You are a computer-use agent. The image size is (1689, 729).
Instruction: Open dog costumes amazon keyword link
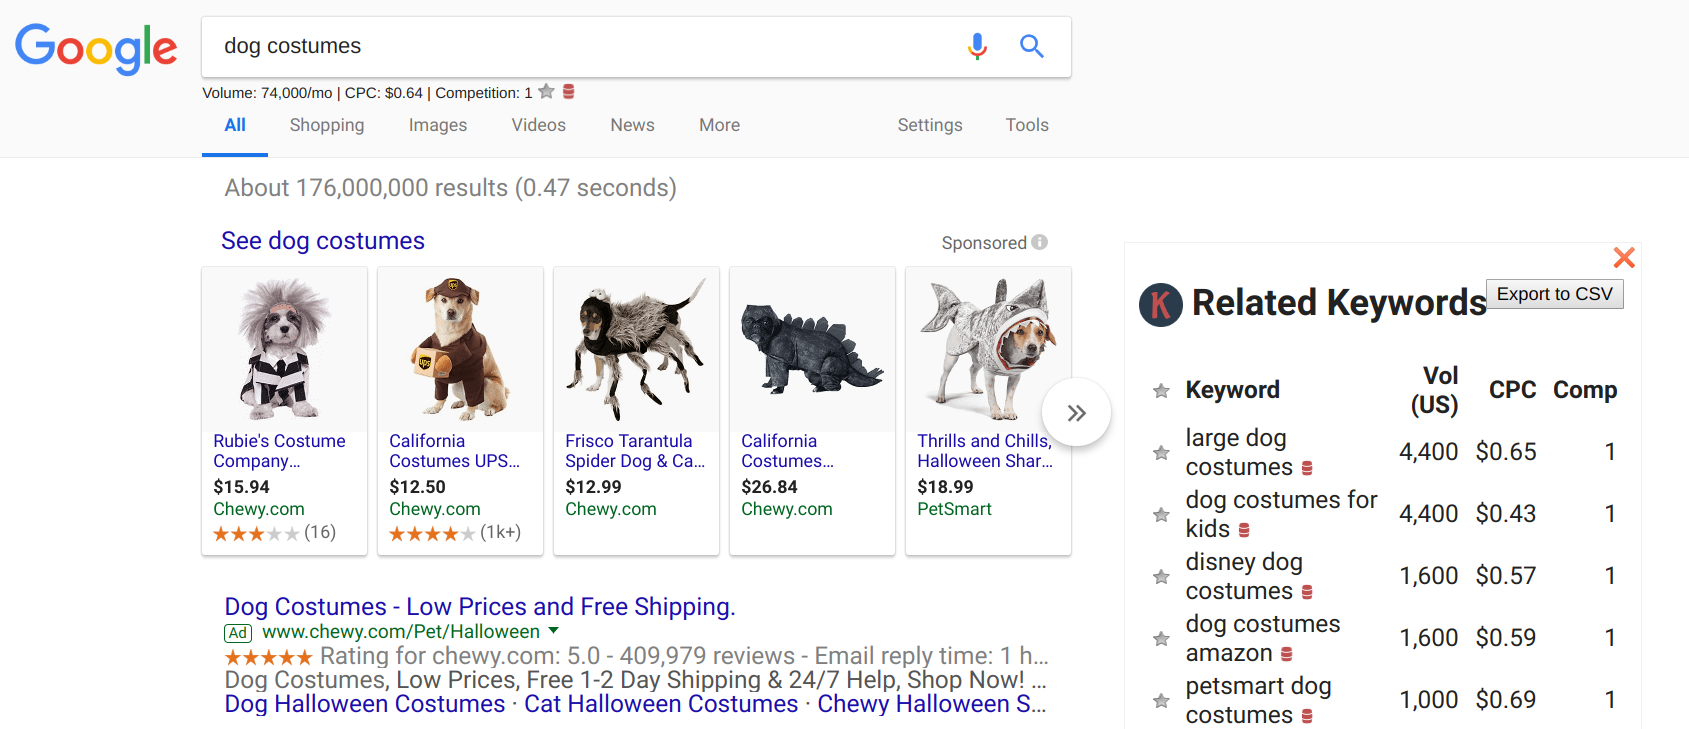[1263, 638]
